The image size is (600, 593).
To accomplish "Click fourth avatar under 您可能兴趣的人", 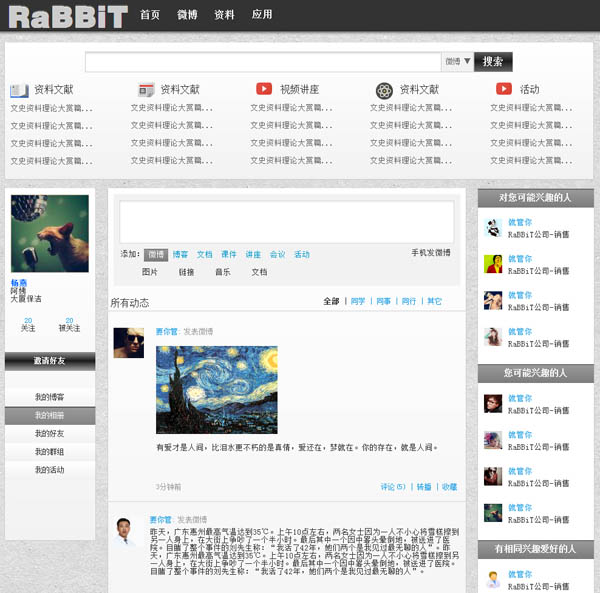I will [493, 513].
